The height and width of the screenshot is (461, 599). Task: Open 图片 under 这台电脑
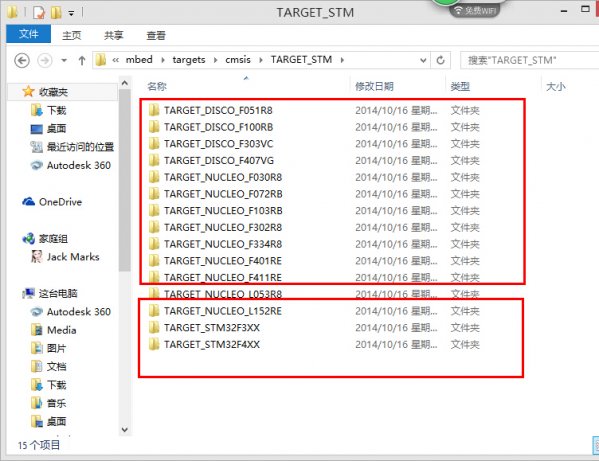[57, 348]
